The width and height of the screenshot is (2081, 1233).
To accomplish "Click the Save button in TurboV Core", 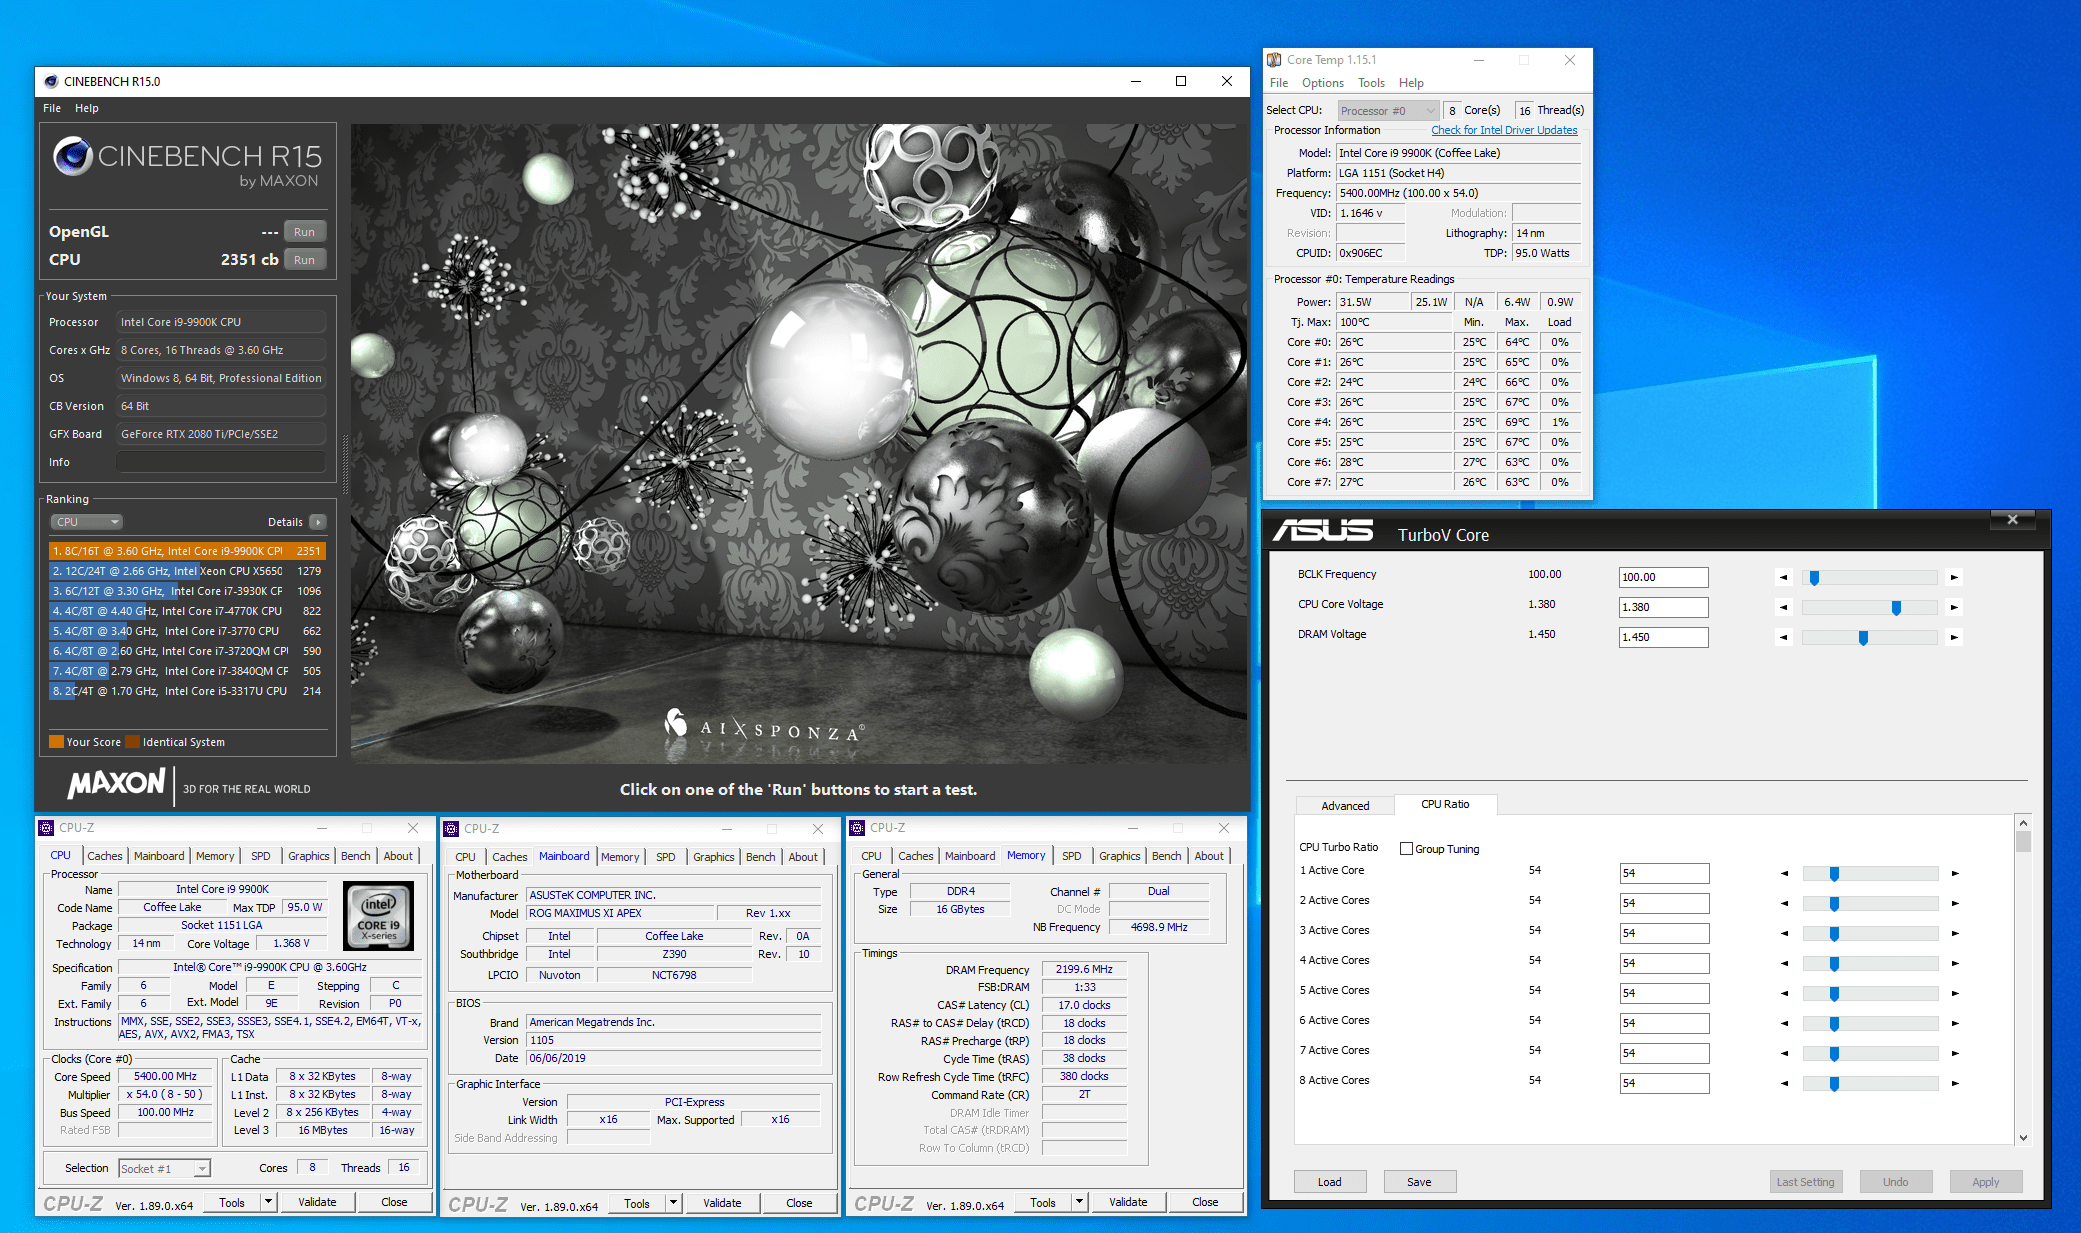I will click(x=1419, y=1182).
